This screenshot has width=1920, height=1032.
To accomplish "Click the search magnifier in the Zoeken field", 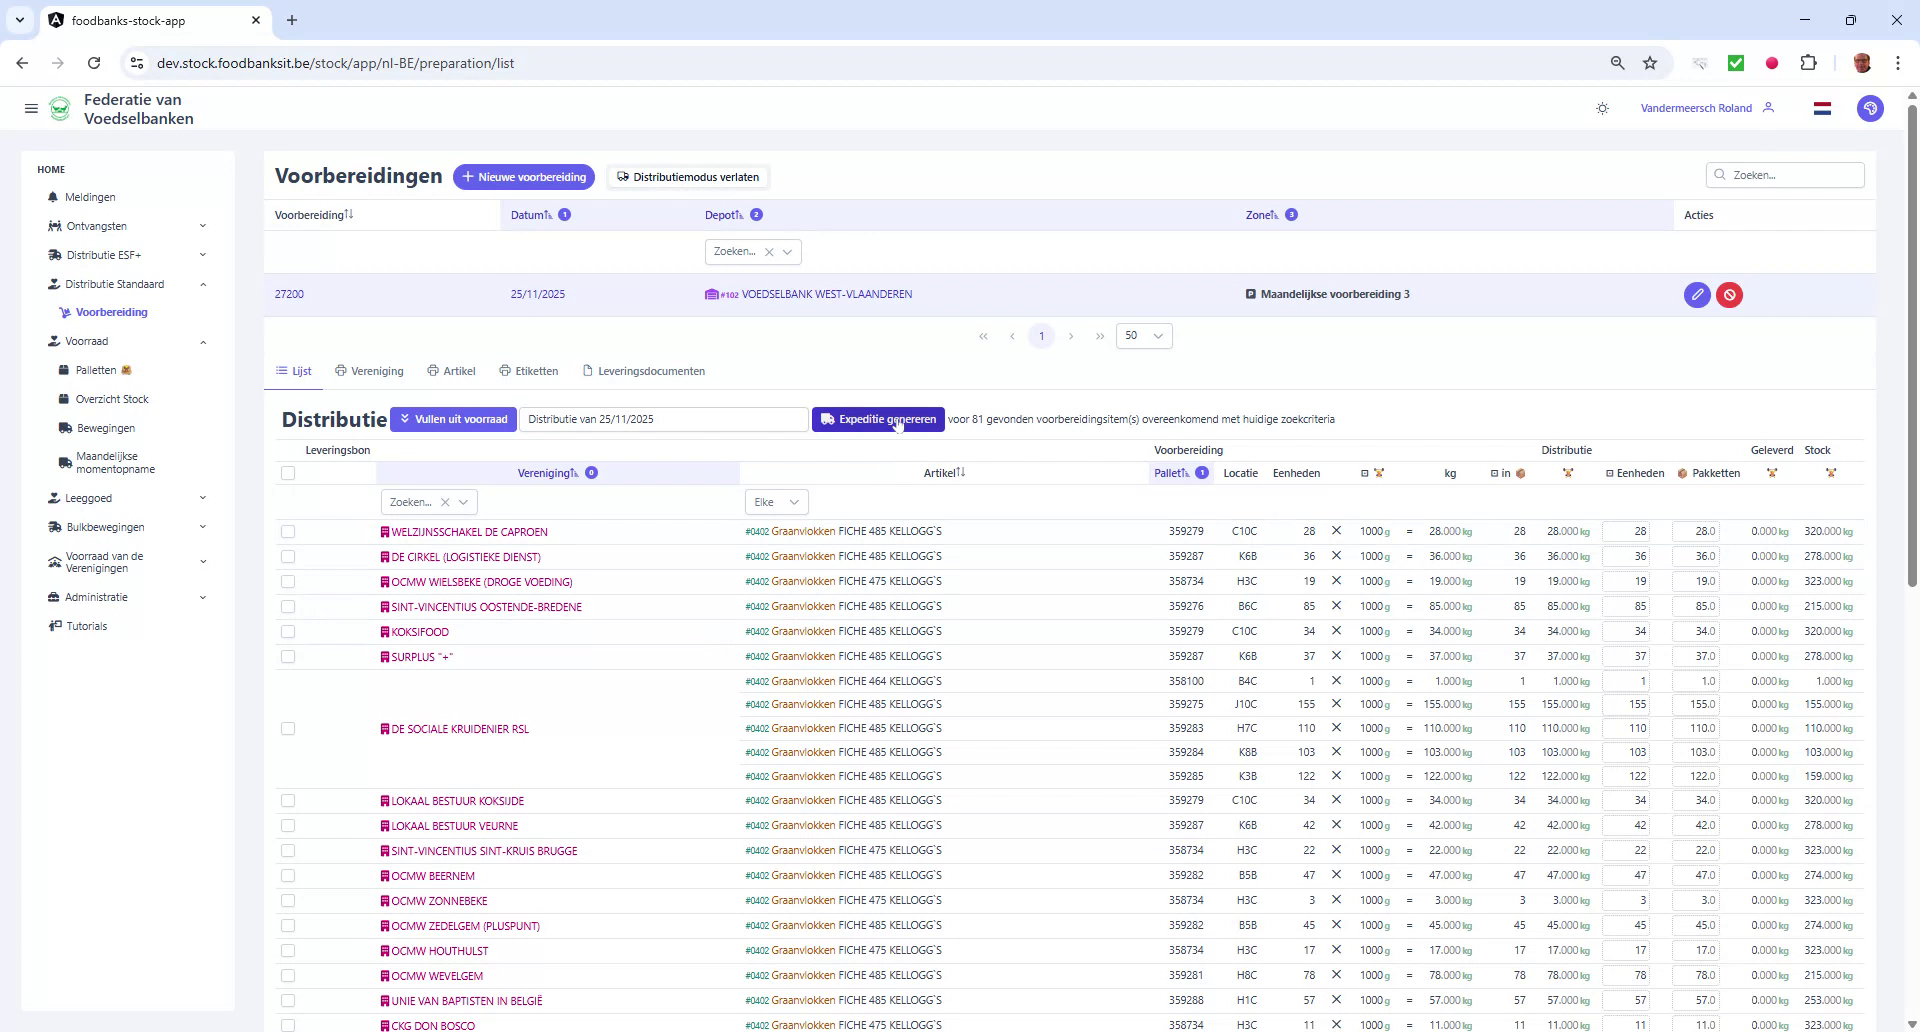I will point(1721,175).
